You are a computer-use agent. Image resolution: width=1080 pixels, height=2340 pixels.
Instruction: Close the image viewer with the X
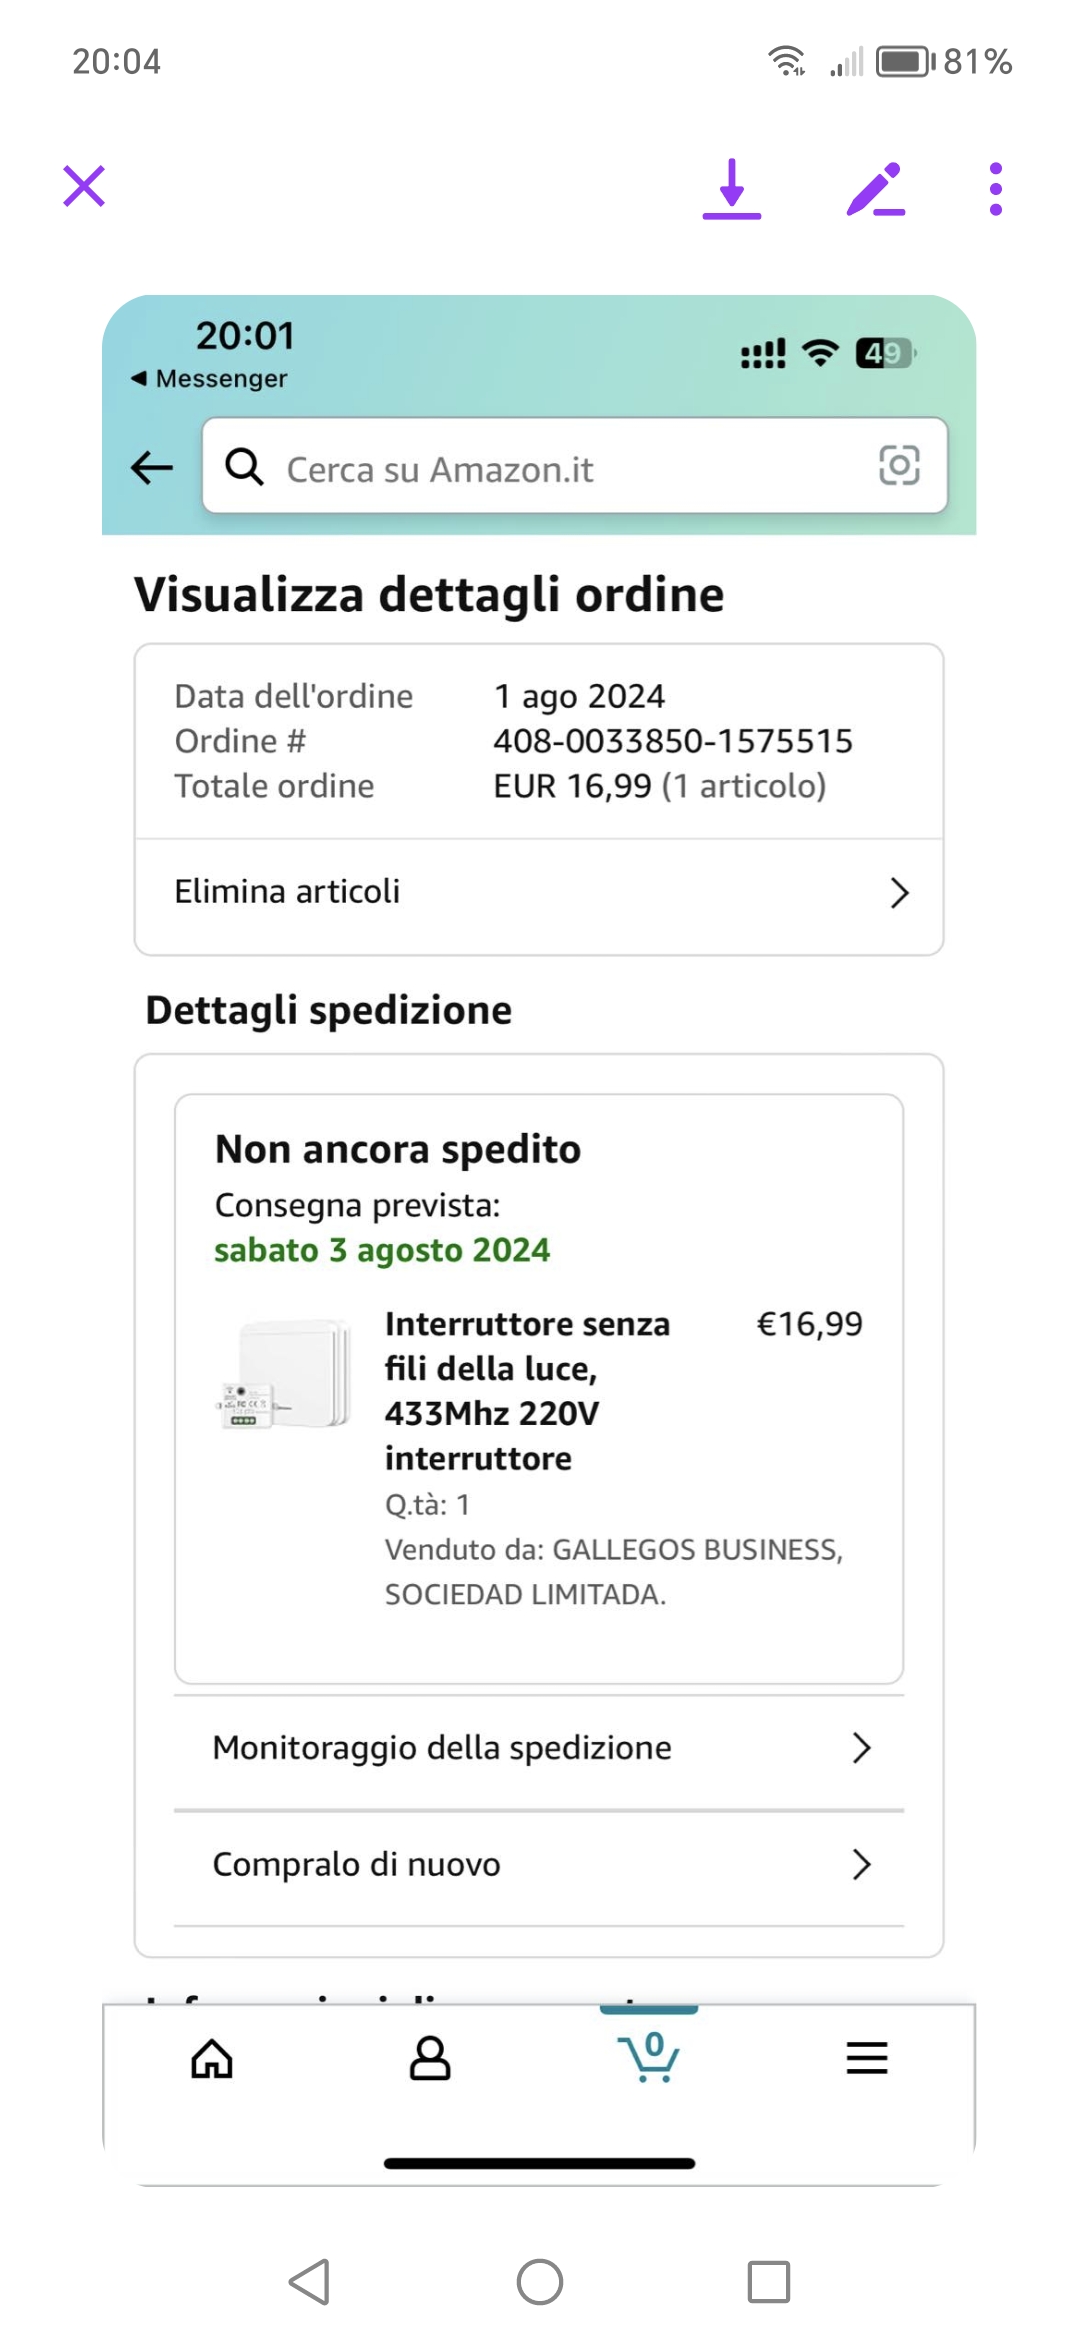coord(84,187)
